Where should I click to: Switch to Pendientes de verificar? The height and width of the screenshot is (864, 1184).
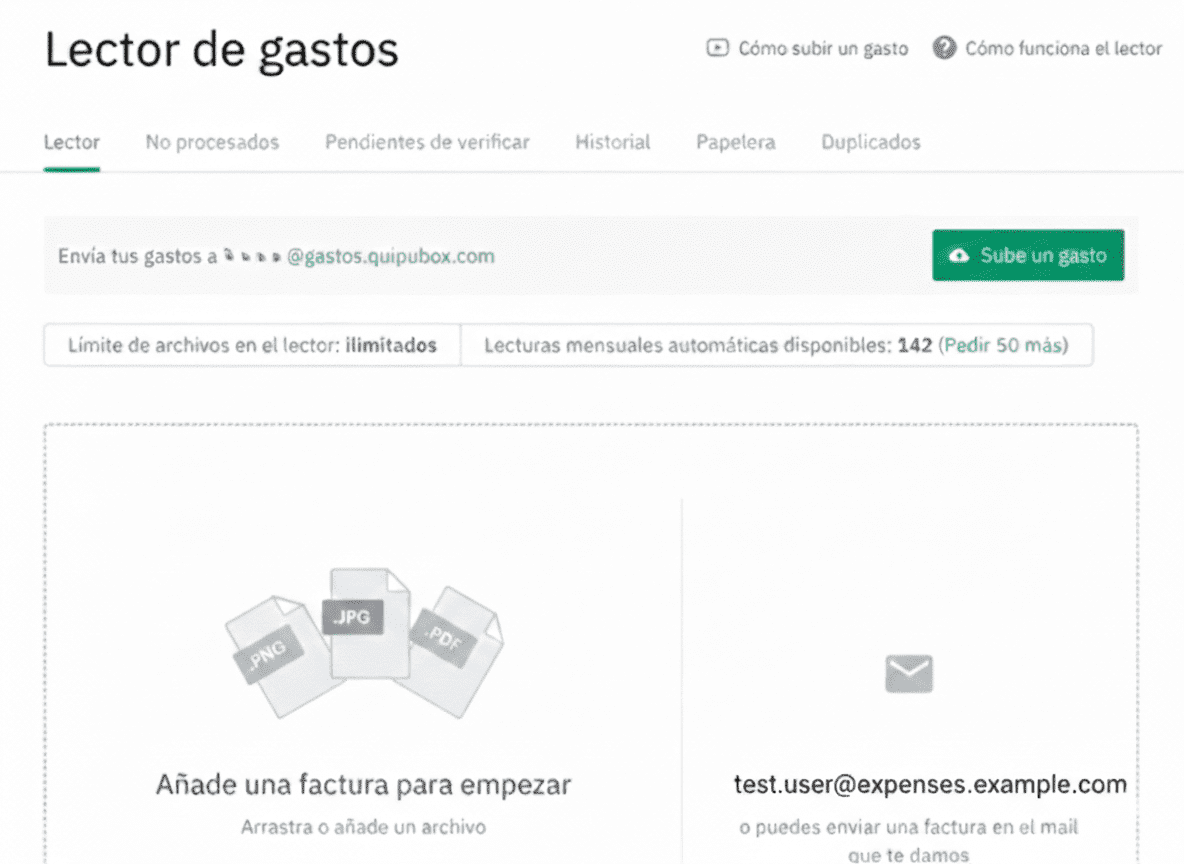(426, 142)
